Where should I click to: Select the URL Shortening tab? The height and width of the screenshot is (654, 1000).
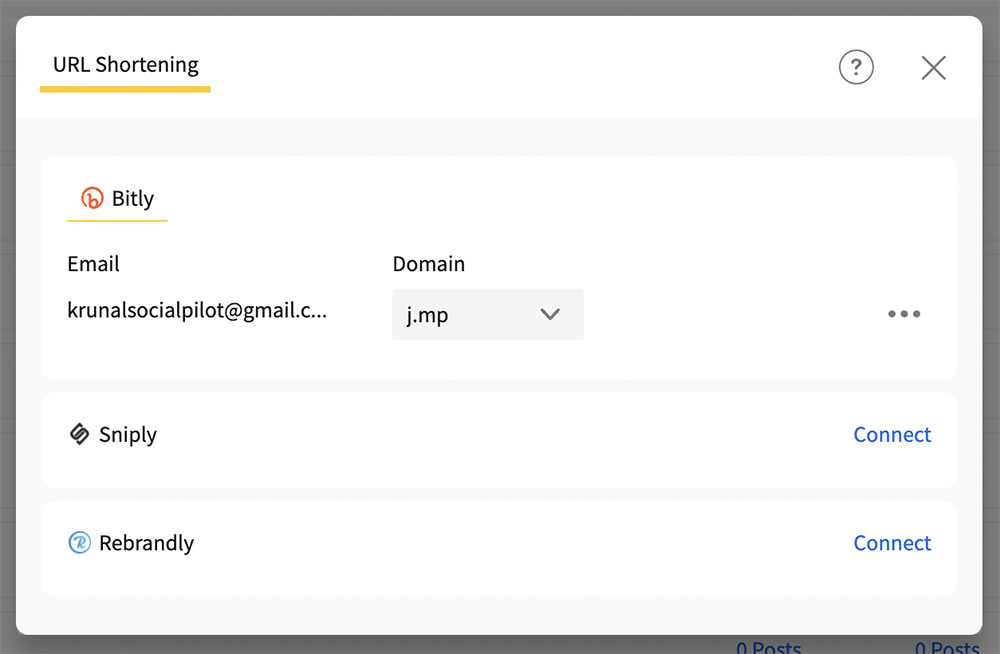point(125,66)
